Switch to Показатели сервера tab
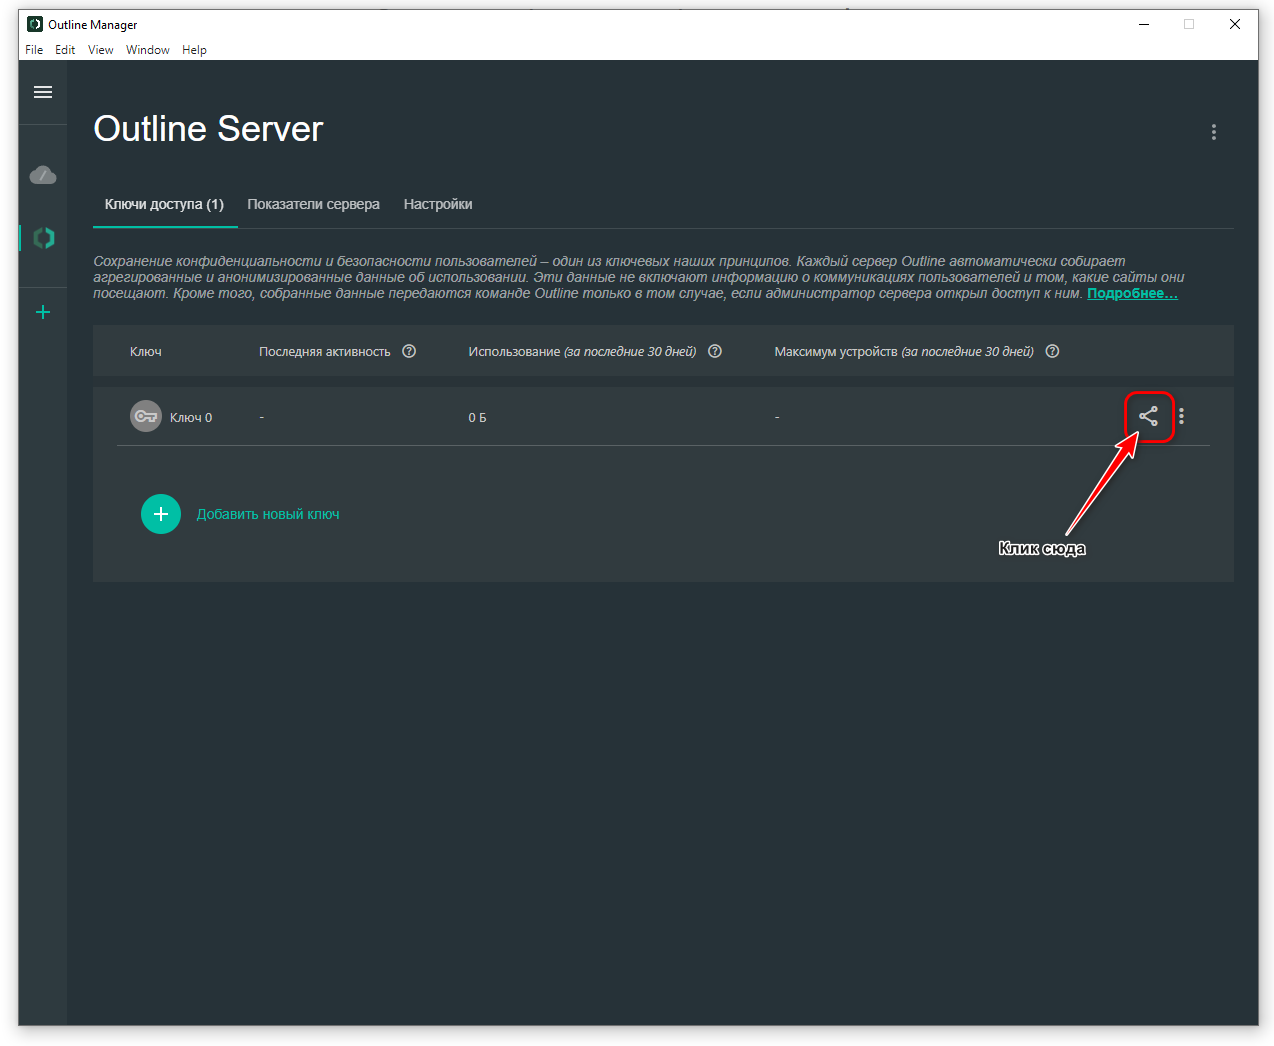This screenshot has width=1274, height=1046. (314, 204)
